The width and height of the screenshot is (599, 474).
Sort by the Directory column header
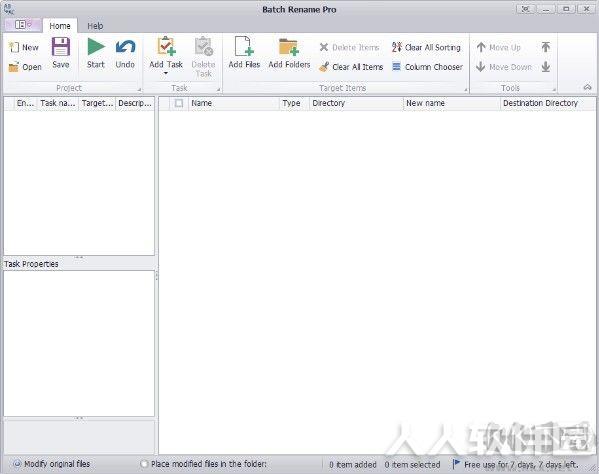point(356,103)
